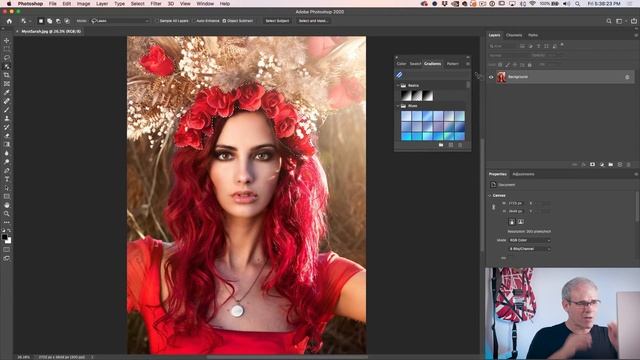
Task: Add layer mask icon in Layers panel
Action: click(592, 164)
